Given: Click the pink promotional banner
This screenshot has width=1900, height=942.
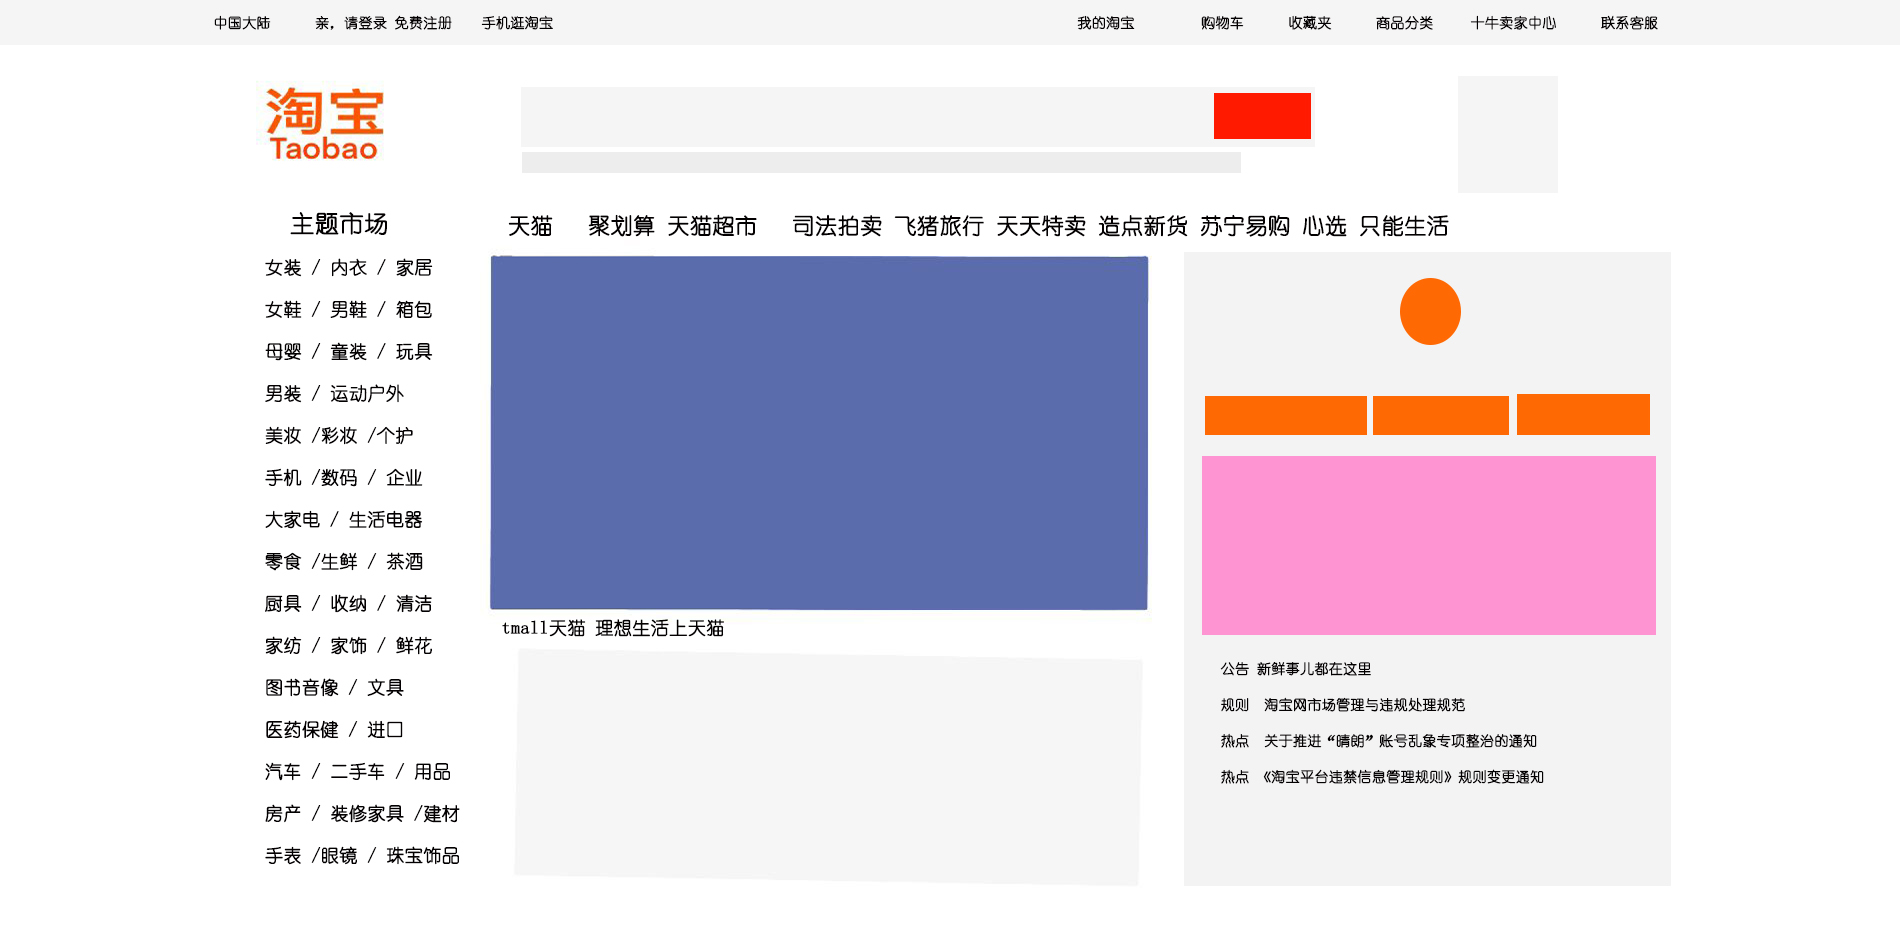Looking at the screenshot, I should pos(1429,545).
